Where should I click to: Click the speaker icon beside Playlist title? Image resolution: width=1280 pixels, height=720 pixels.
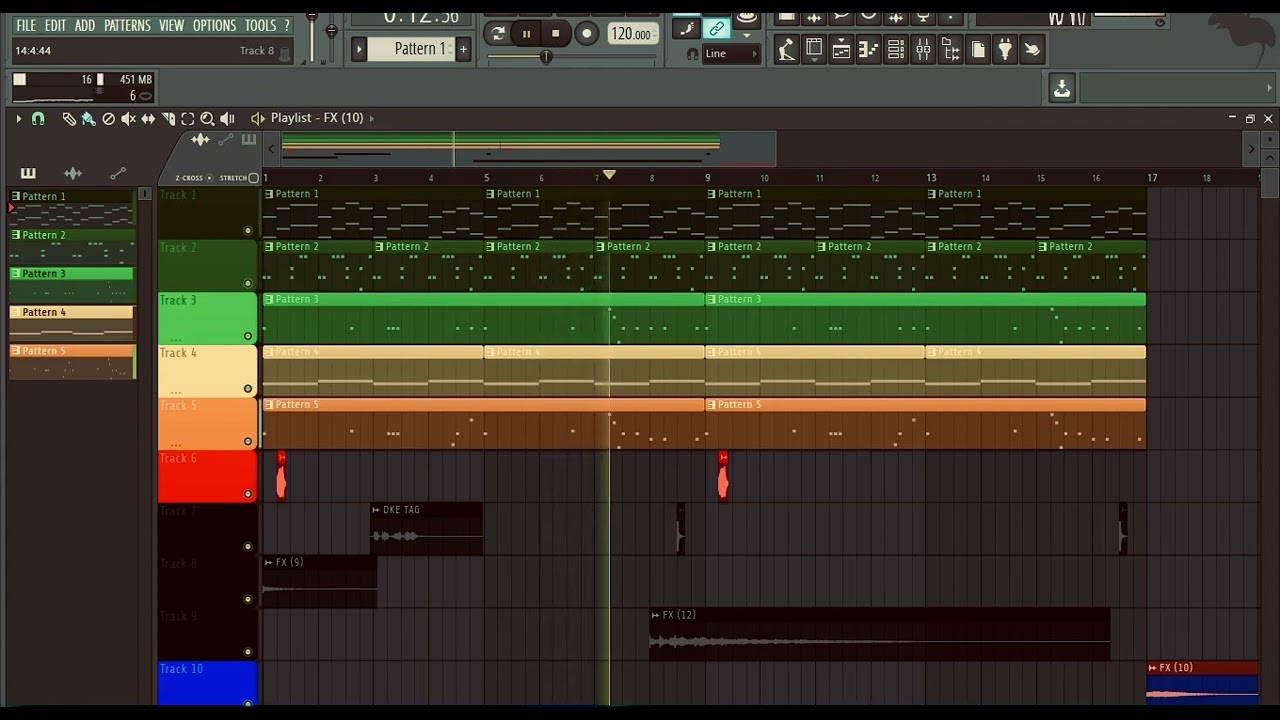(x=258, y=118)
